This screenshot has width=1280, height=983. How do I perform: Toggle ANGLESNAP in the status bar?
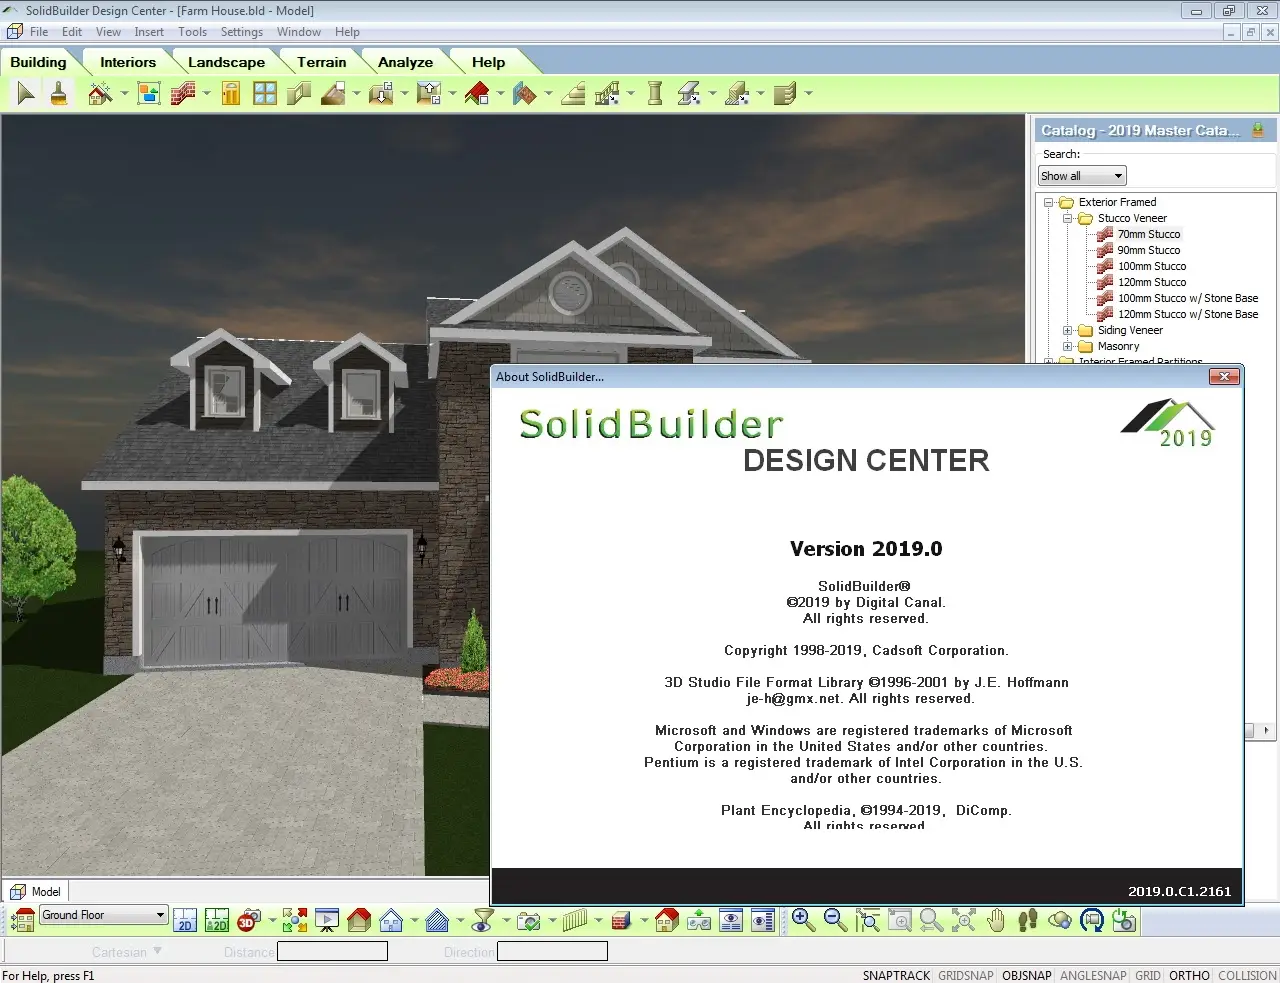coord(1093,975)
